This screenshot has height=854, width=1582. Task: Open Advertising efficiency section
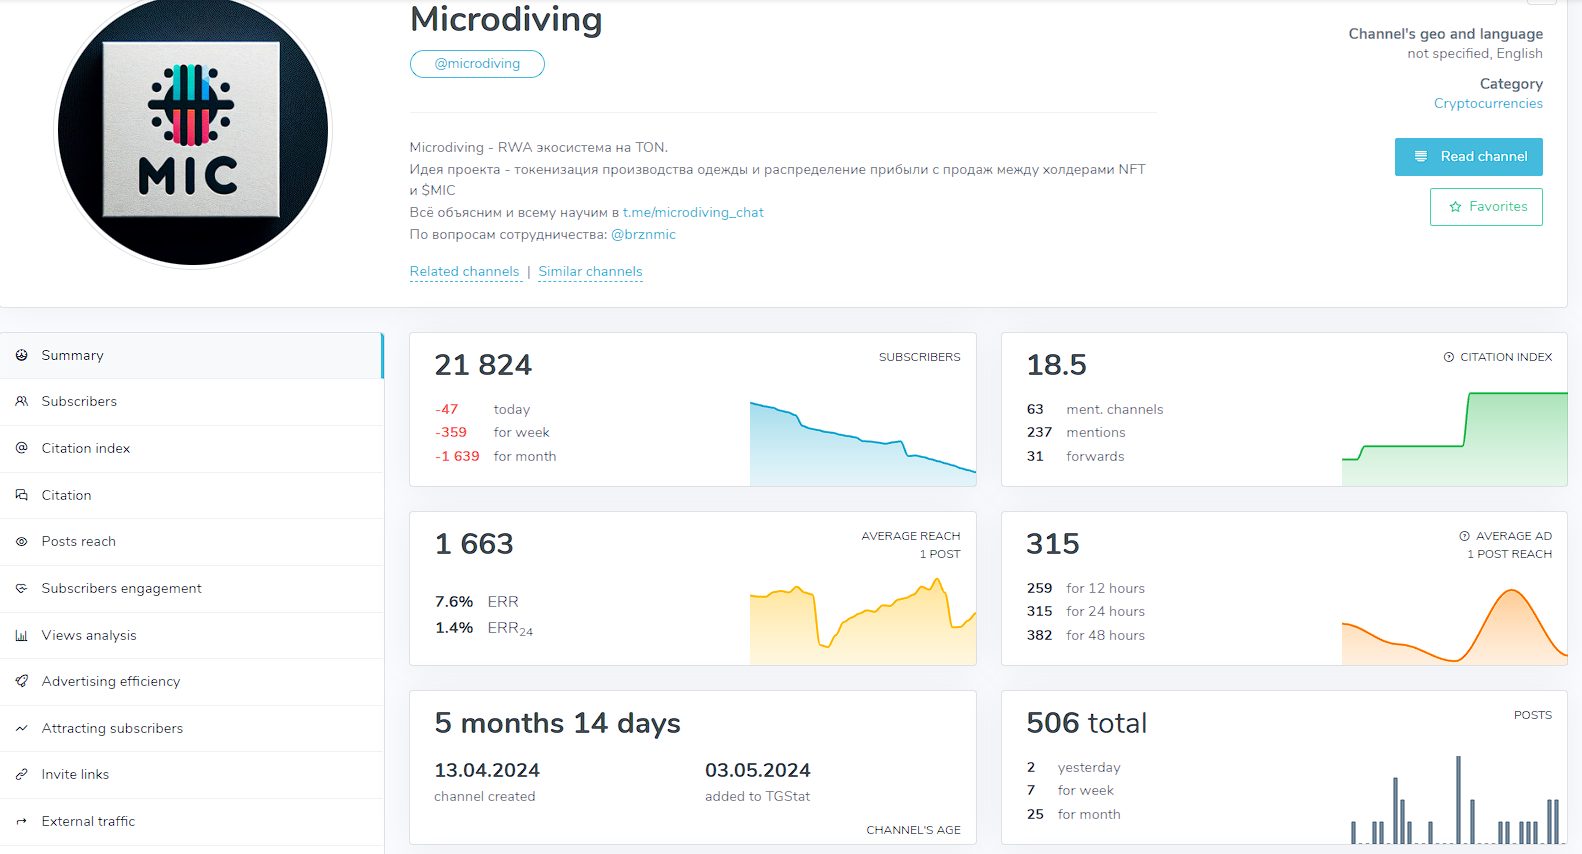coord(191,682)
